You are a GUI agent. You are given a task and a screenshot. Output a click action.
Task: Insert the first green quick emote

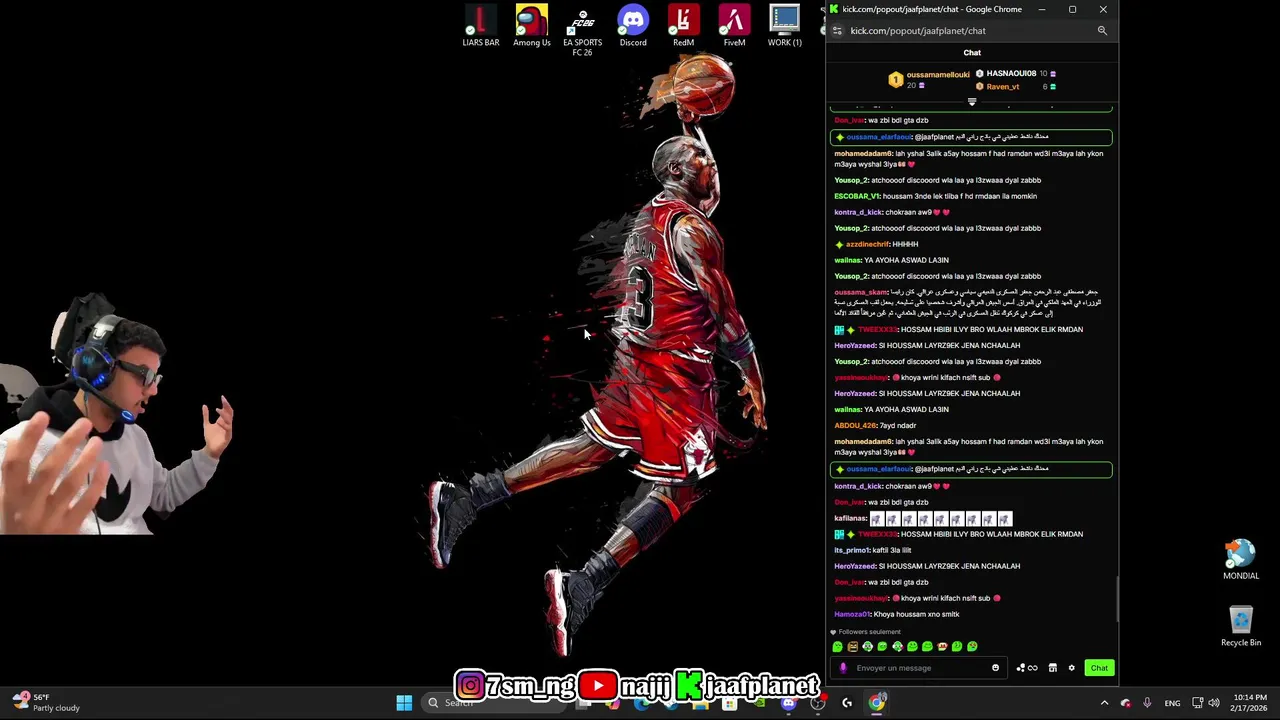click(837, 647)
